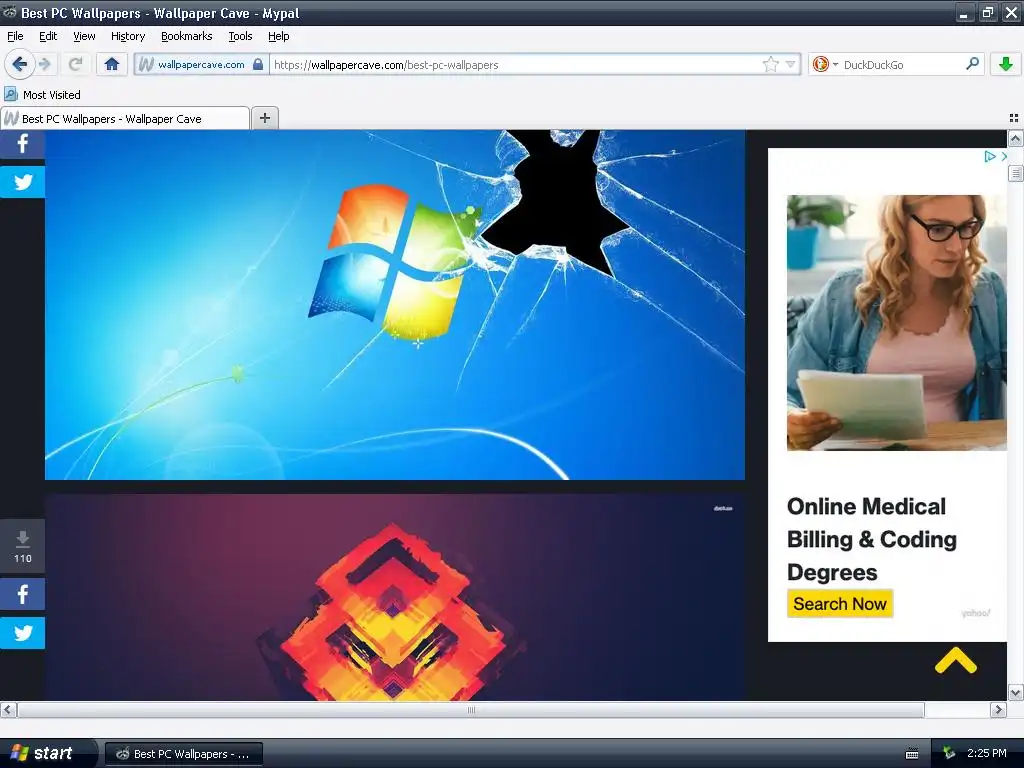Expand the URL bar history dropdown arrow
Viewport: 1024px width, 768px height.
coord(790,64)
